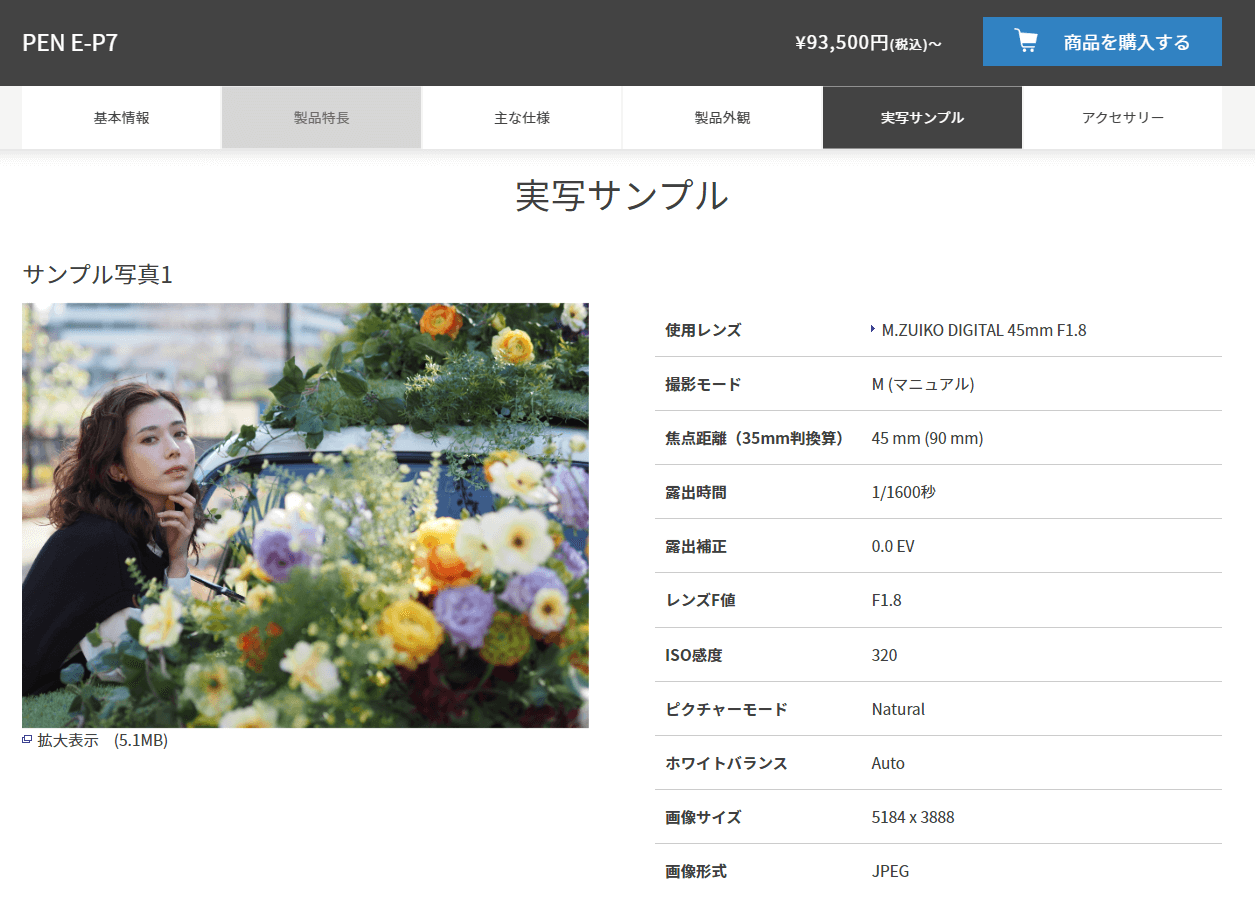
Task: Click the M (マニュアル) value
Action: point(923,384)
